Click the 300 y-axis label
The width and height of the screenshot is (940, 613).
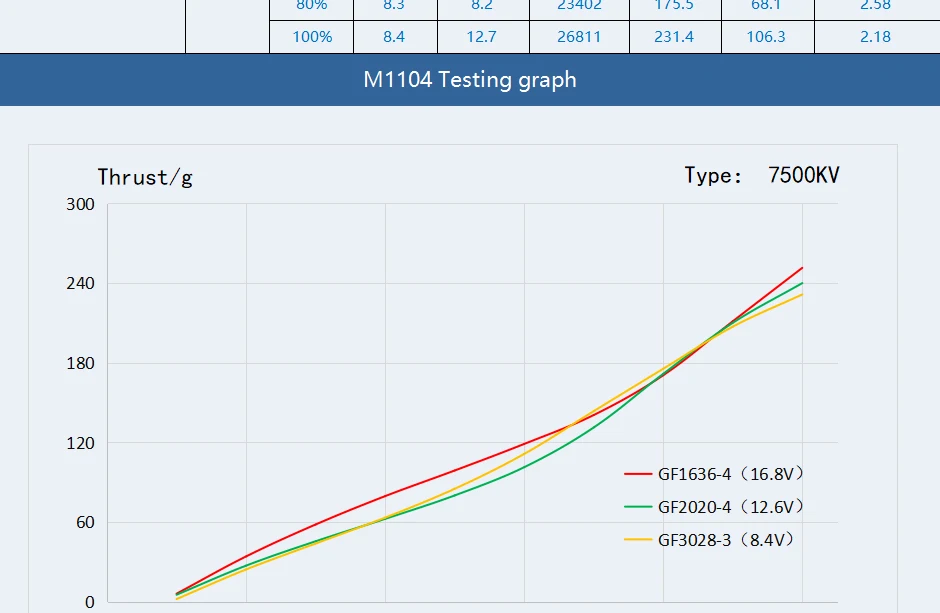(80, 205)
